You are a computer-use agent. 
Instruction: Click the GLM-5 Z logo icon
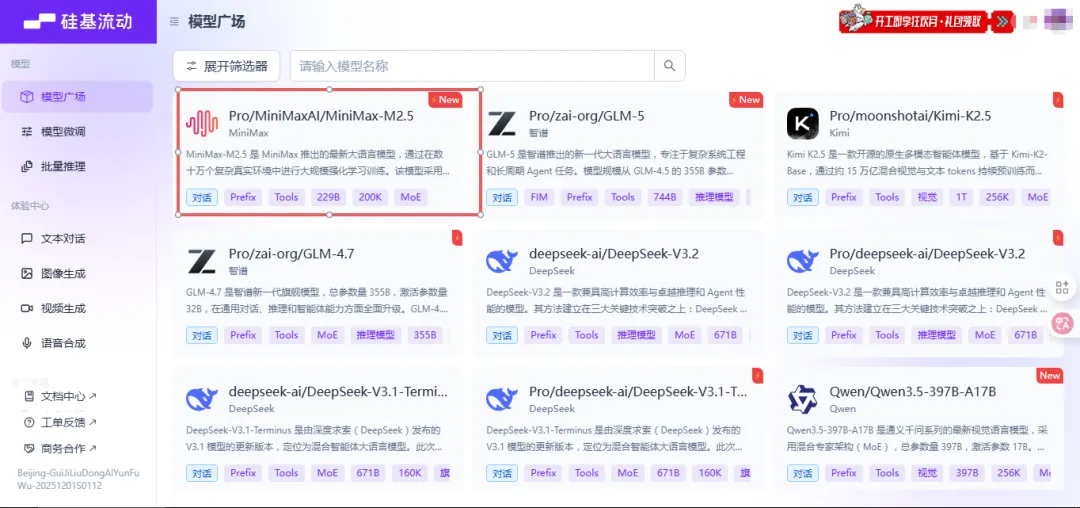pos(502,124)
